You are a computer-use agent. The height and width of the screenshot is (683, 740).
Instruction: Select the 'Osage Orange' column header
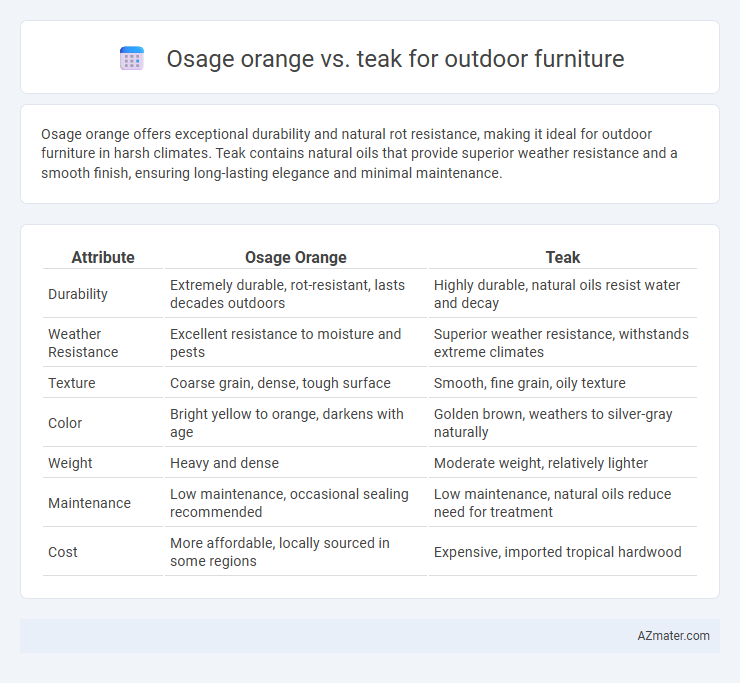tap(295, 257)
